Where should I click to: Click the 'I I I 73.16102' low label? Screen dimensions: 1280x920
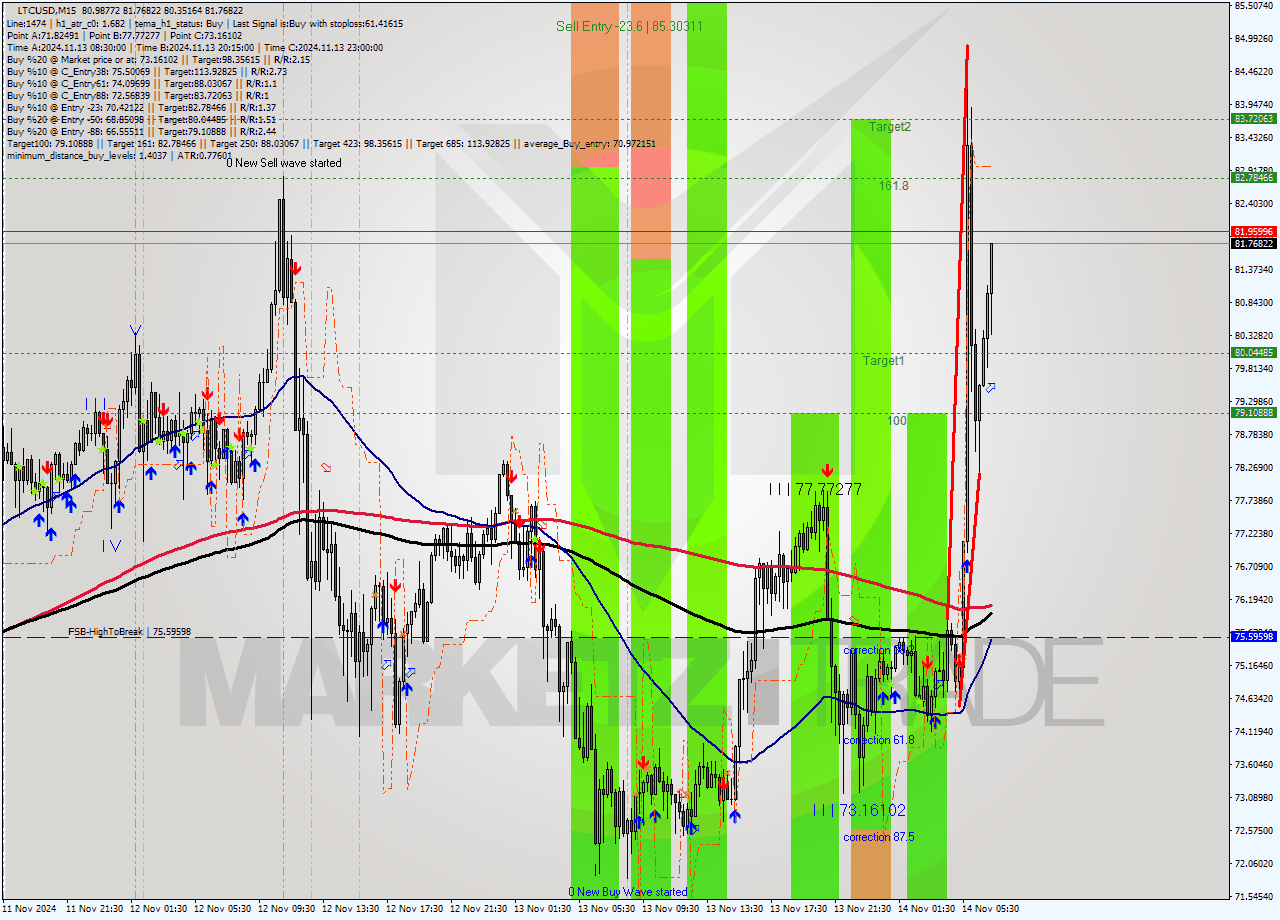click(x=859, y=810)
